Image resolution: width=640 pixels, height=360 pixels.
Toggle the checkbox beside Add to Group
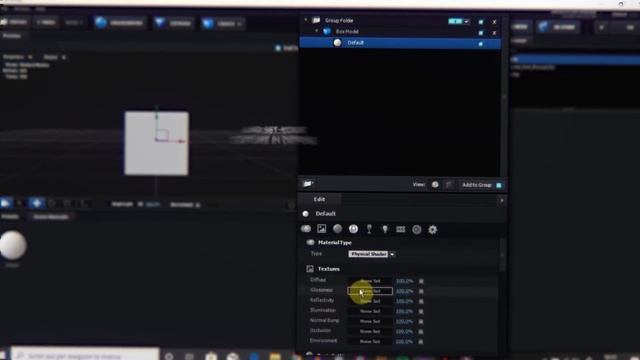point(499,185)
